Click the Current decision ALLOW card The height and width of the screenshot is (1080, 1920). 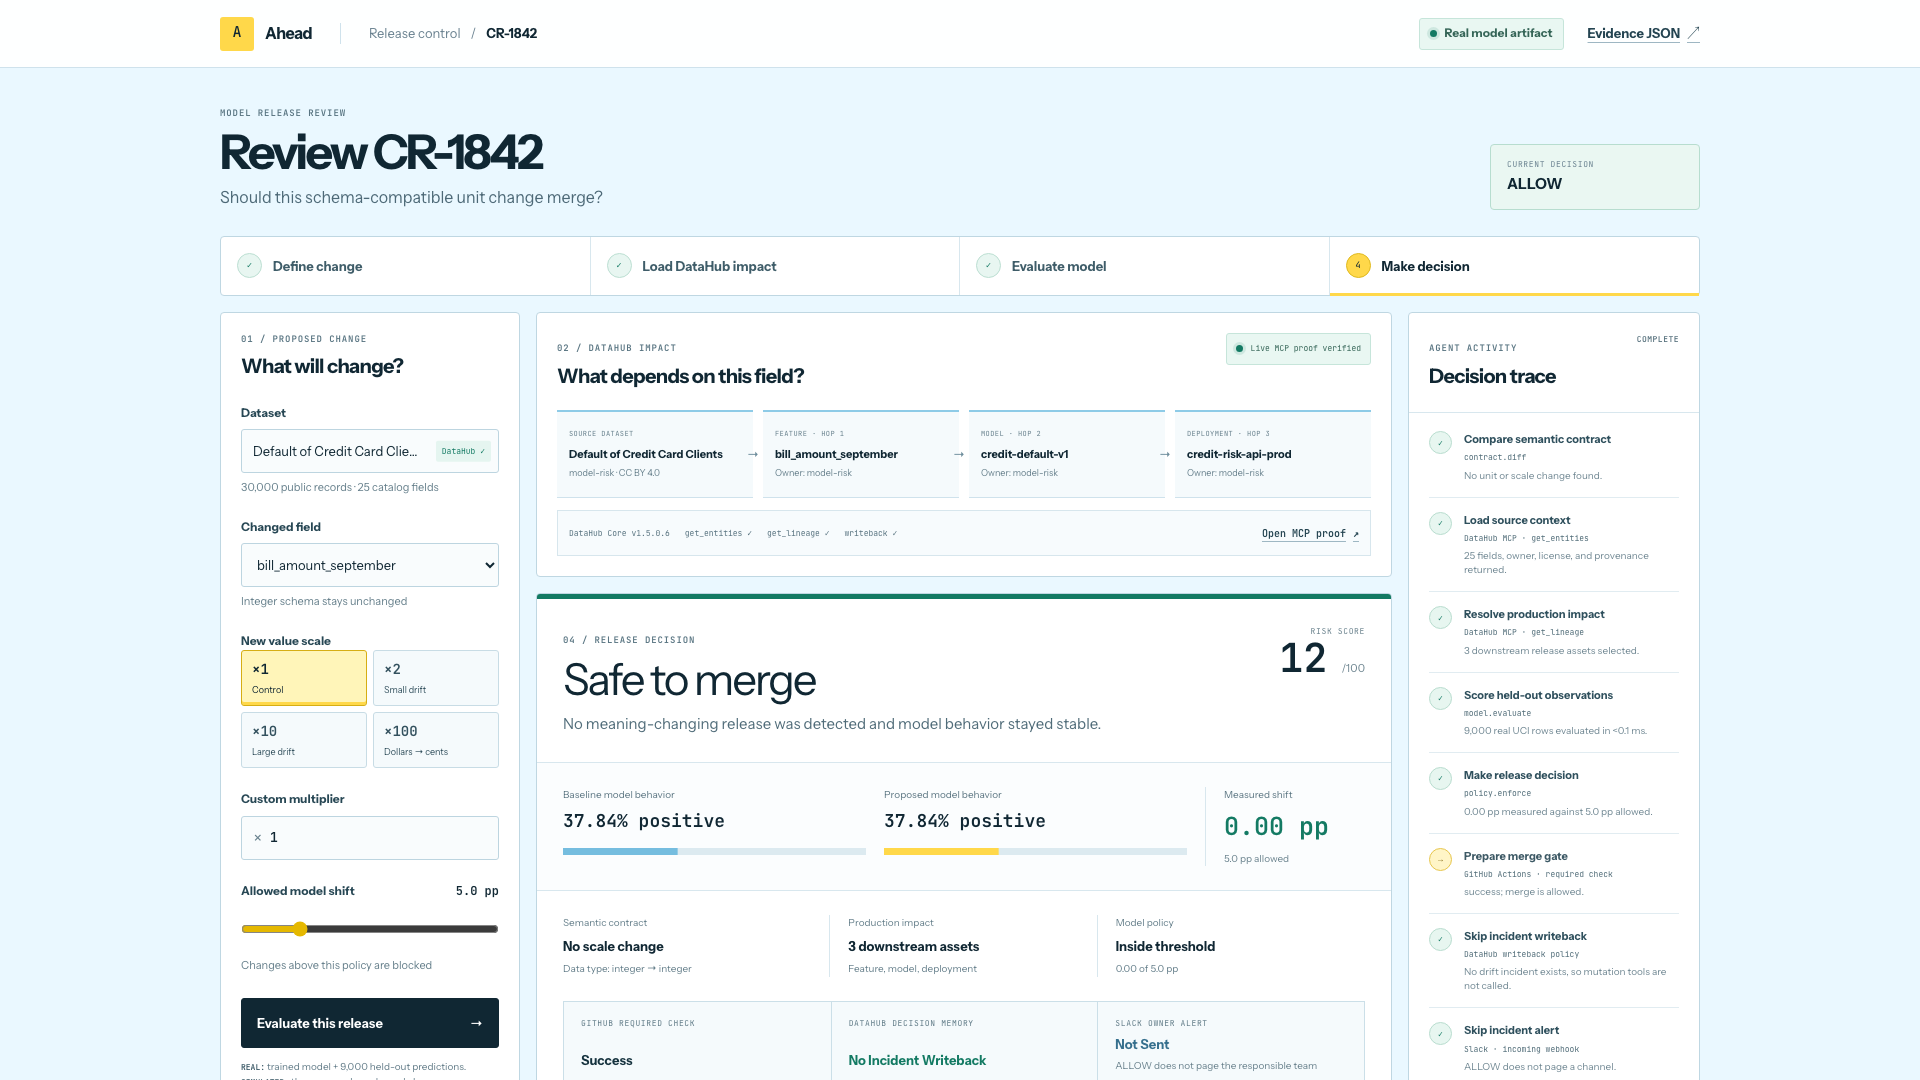(1595, 177)
